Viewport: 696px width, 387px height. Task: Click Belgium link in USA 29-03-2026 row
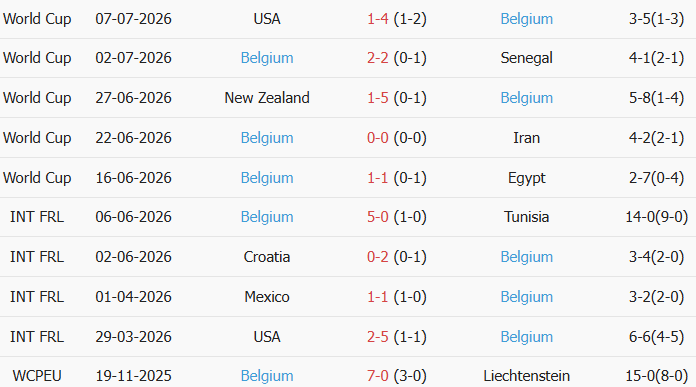[x=526, y=337]
